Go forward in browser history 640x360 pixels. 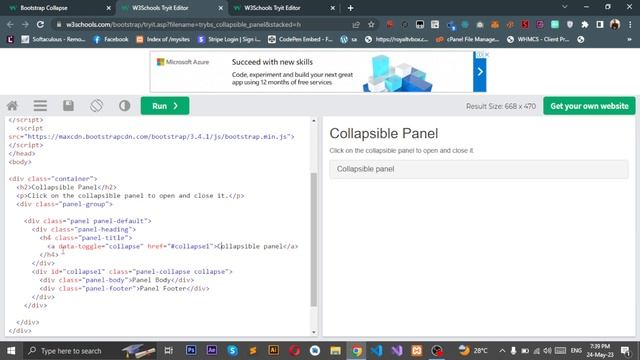coord(25,24)
